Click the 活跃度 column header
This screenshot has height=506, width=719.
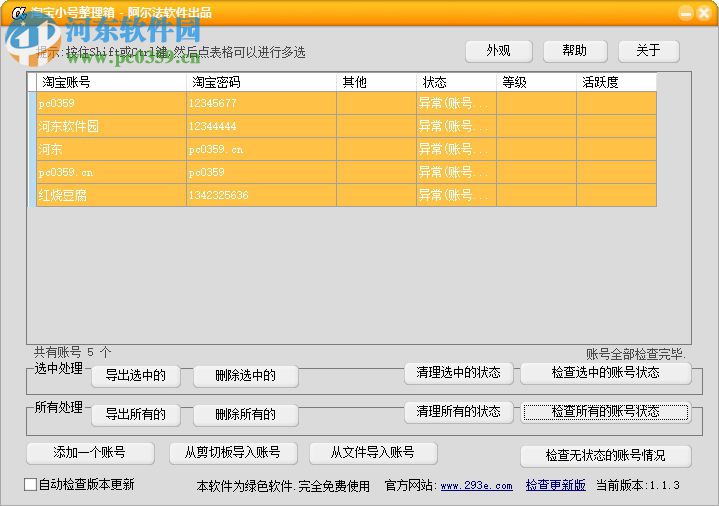(x=616, y=82)
